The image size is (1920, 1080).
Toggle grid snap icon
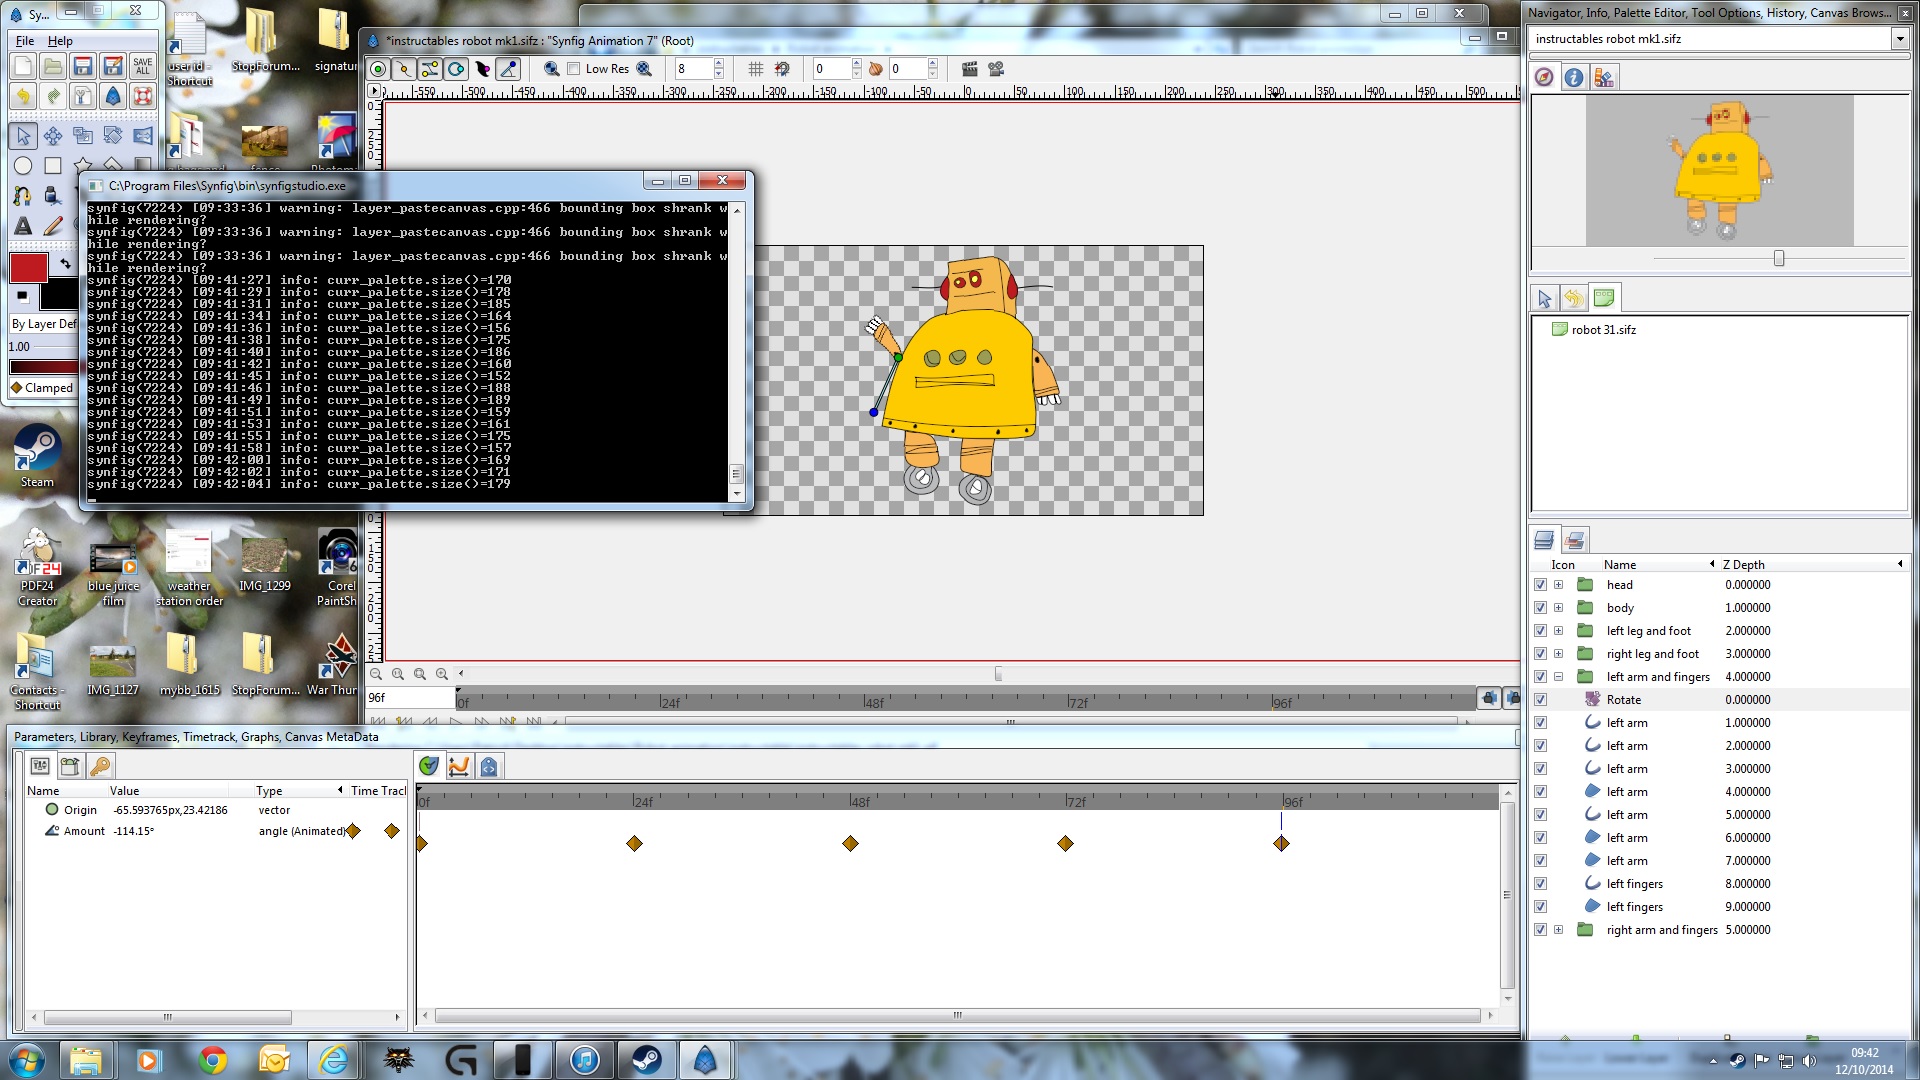[782, 69]
